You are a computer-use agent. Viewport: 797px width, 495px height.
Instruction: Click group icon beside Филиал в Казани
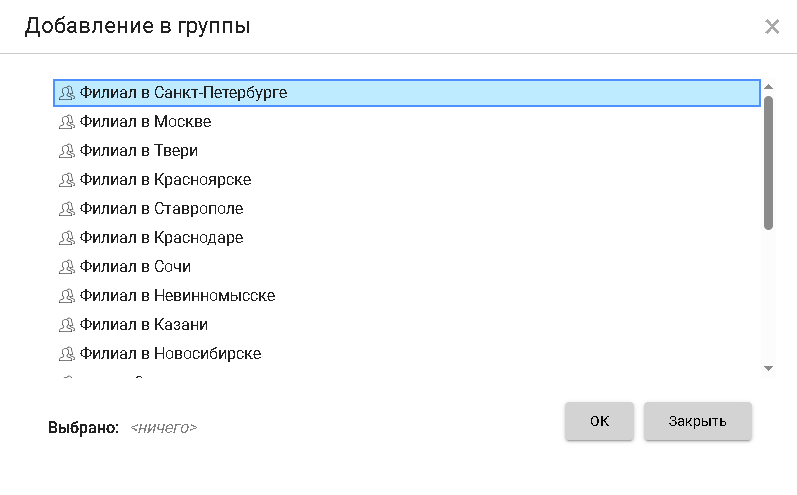[67, 325]
